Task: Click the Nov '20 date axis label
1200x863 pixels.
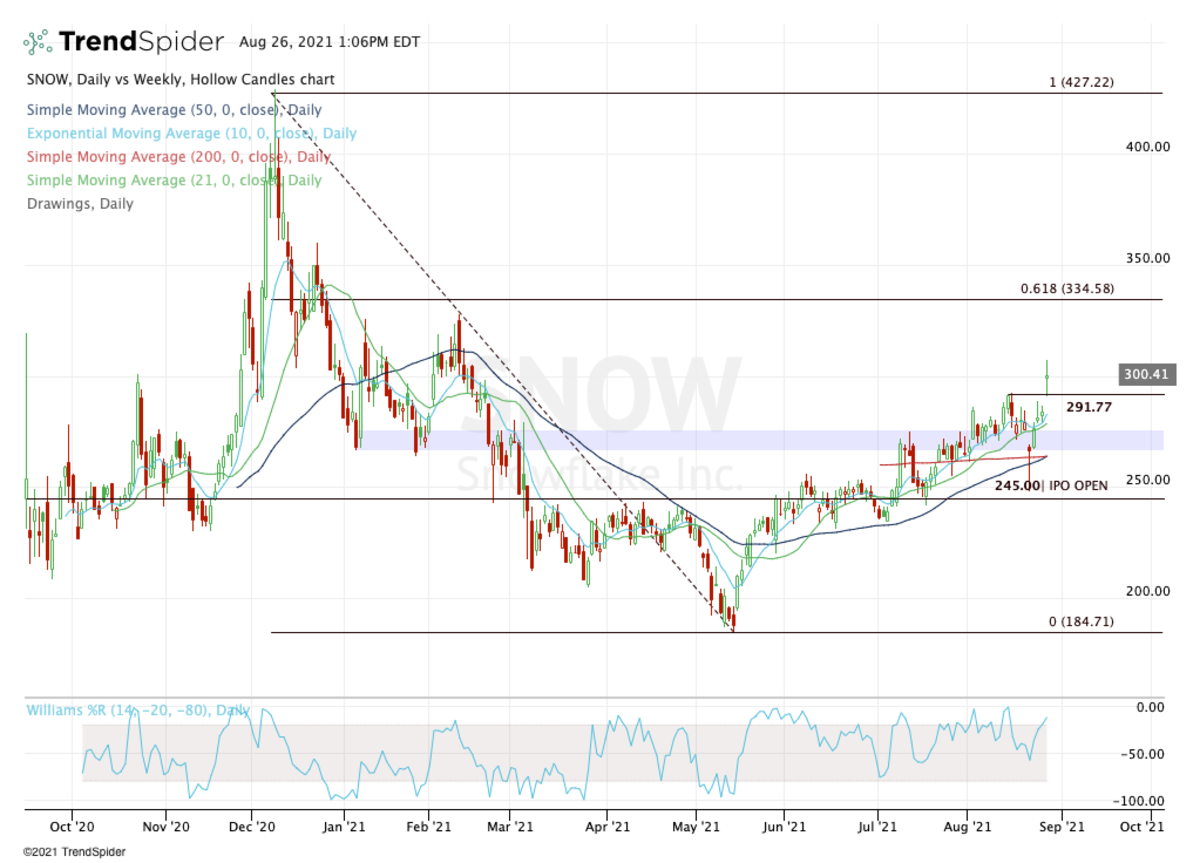Action: [166, 828]
